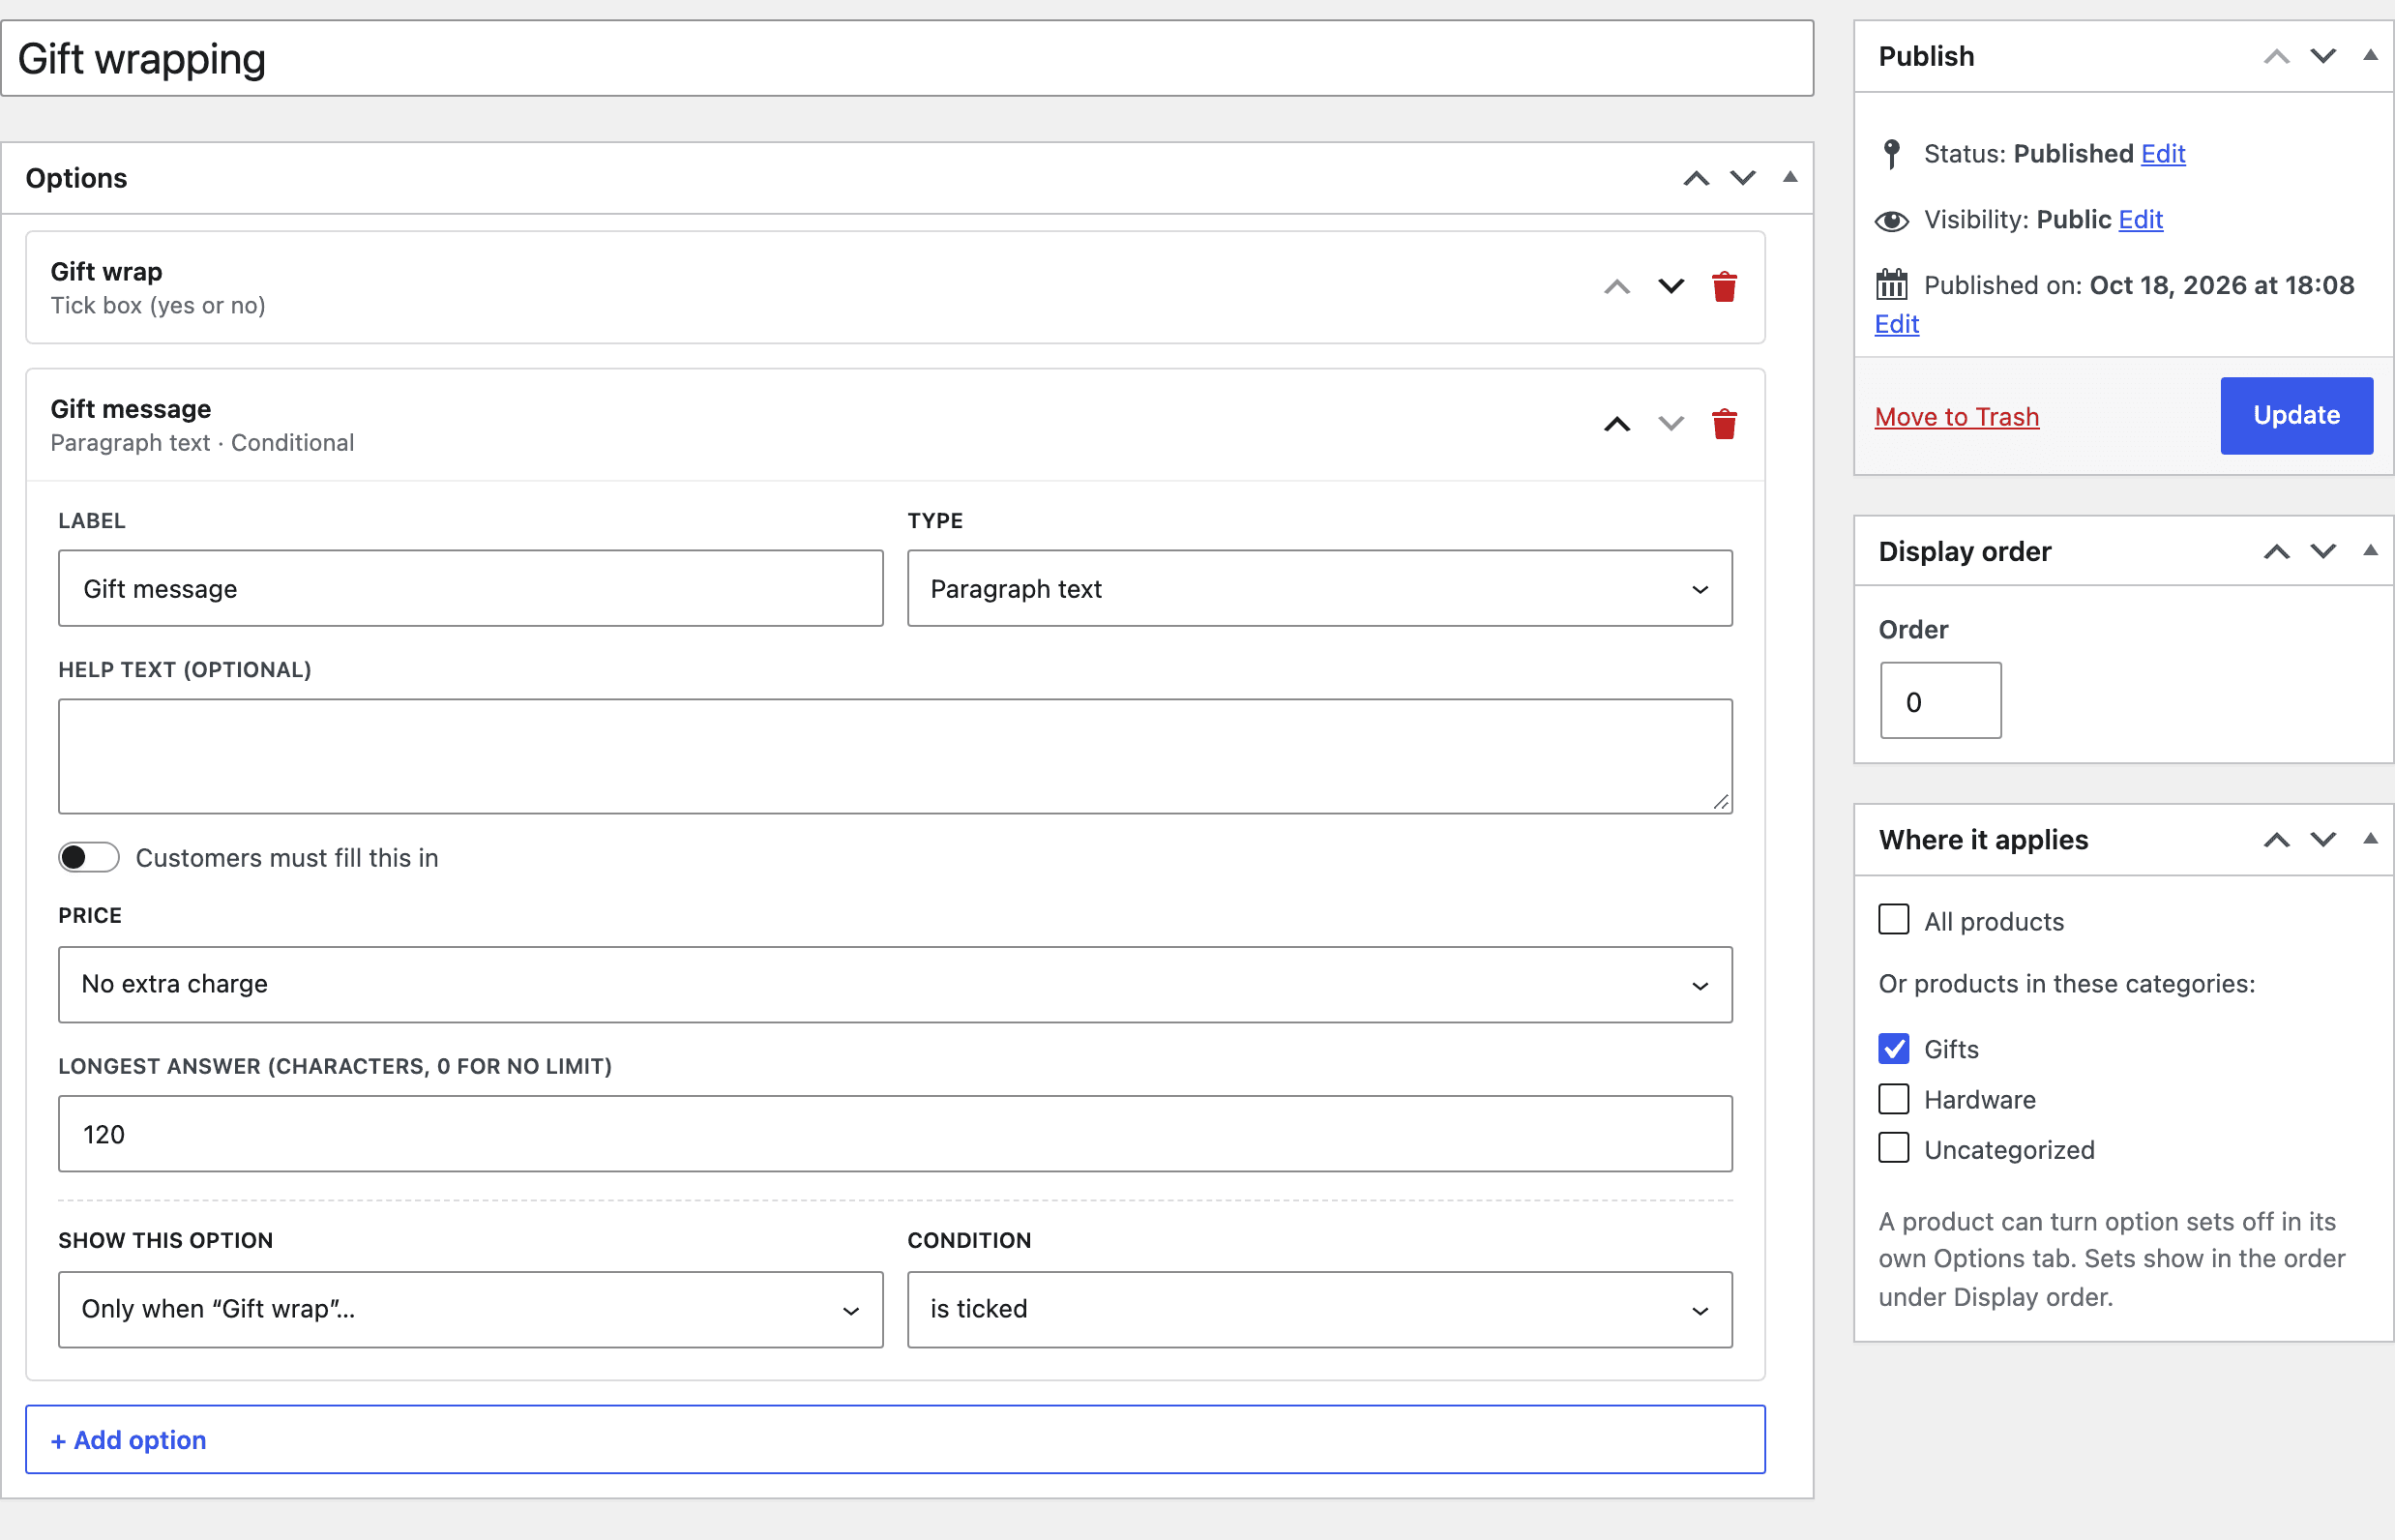
Task: Click the Longest answer field with 120
Action: [895, 1134]
